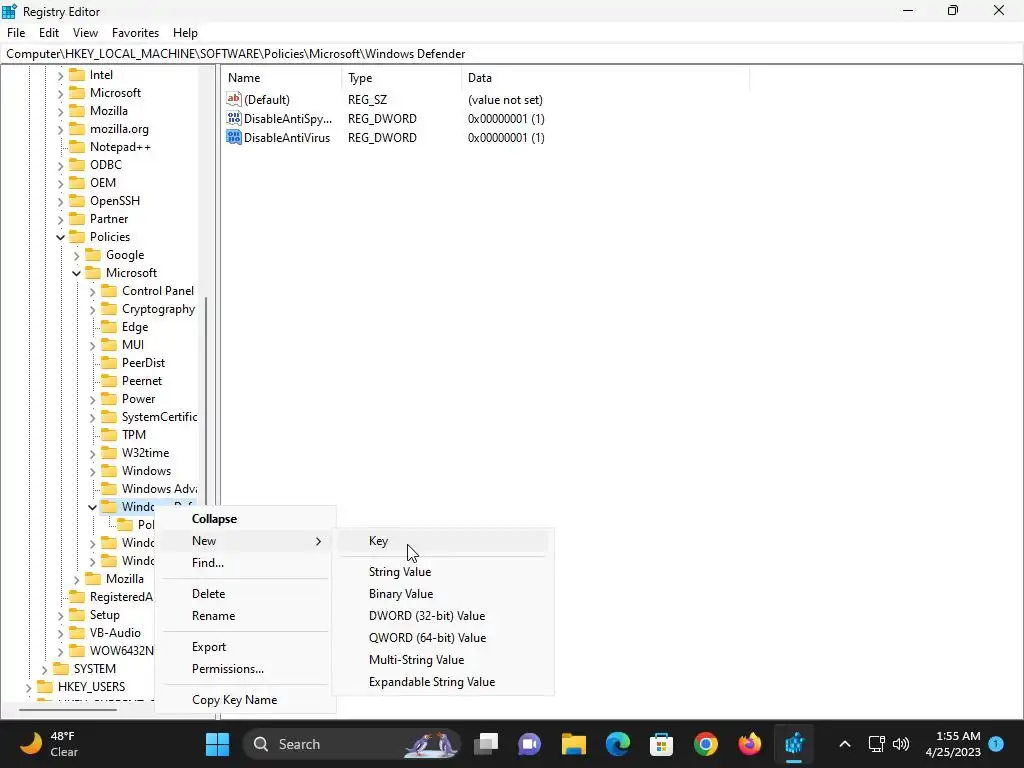Screen dimensions: 1024x768
Task: Select the OpenSSH key folder icon
Action: [x=77, y=200]
